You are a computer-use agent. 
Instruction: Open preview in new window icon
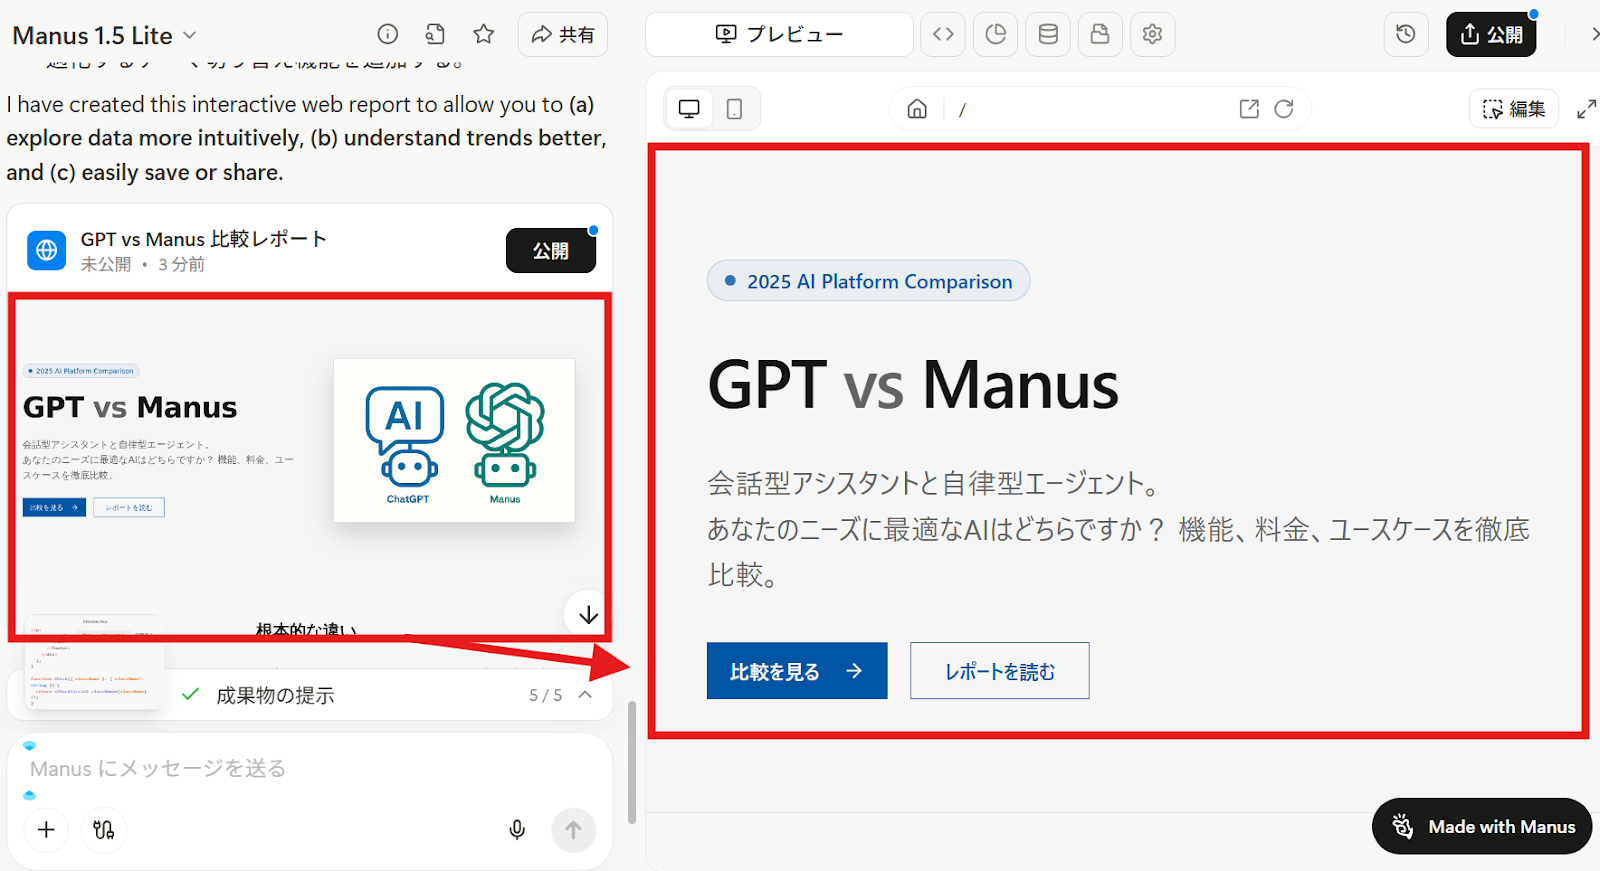1249,109
